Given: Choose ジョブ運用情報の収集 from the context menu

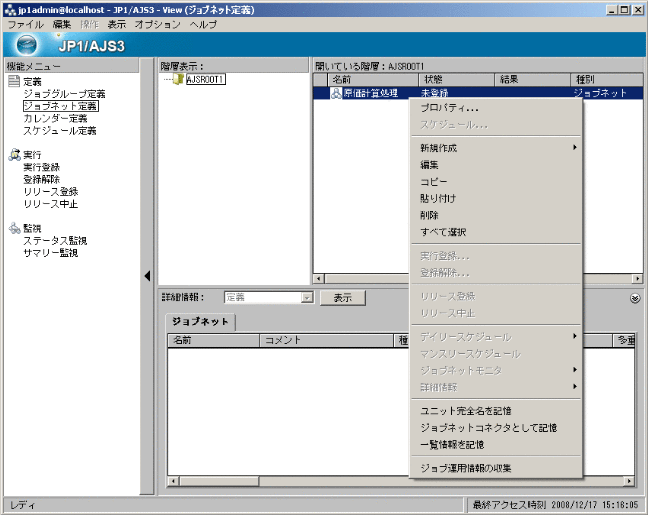Looking at the screenshot, I should tap(496, 468).
